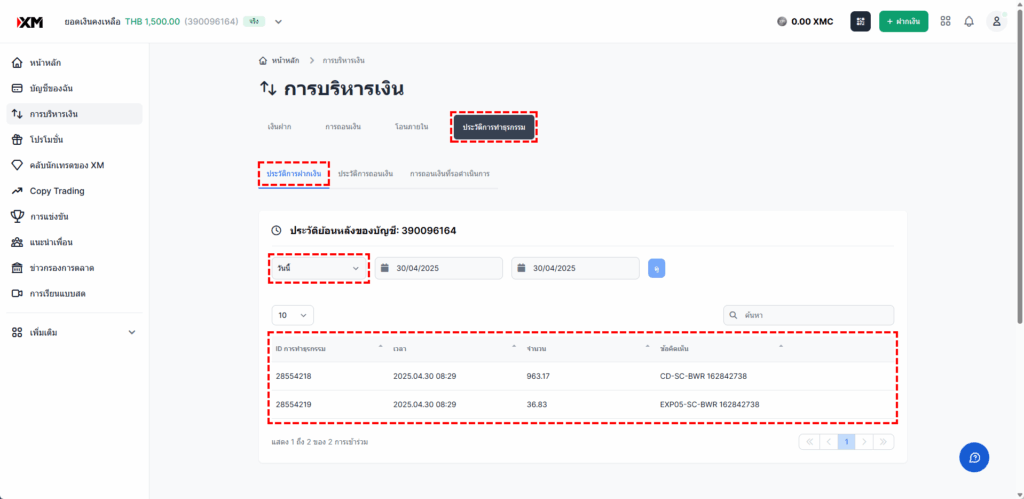Screen dimensions: 1024x499
Task: Open the user profile avatar
Action: 997,22
